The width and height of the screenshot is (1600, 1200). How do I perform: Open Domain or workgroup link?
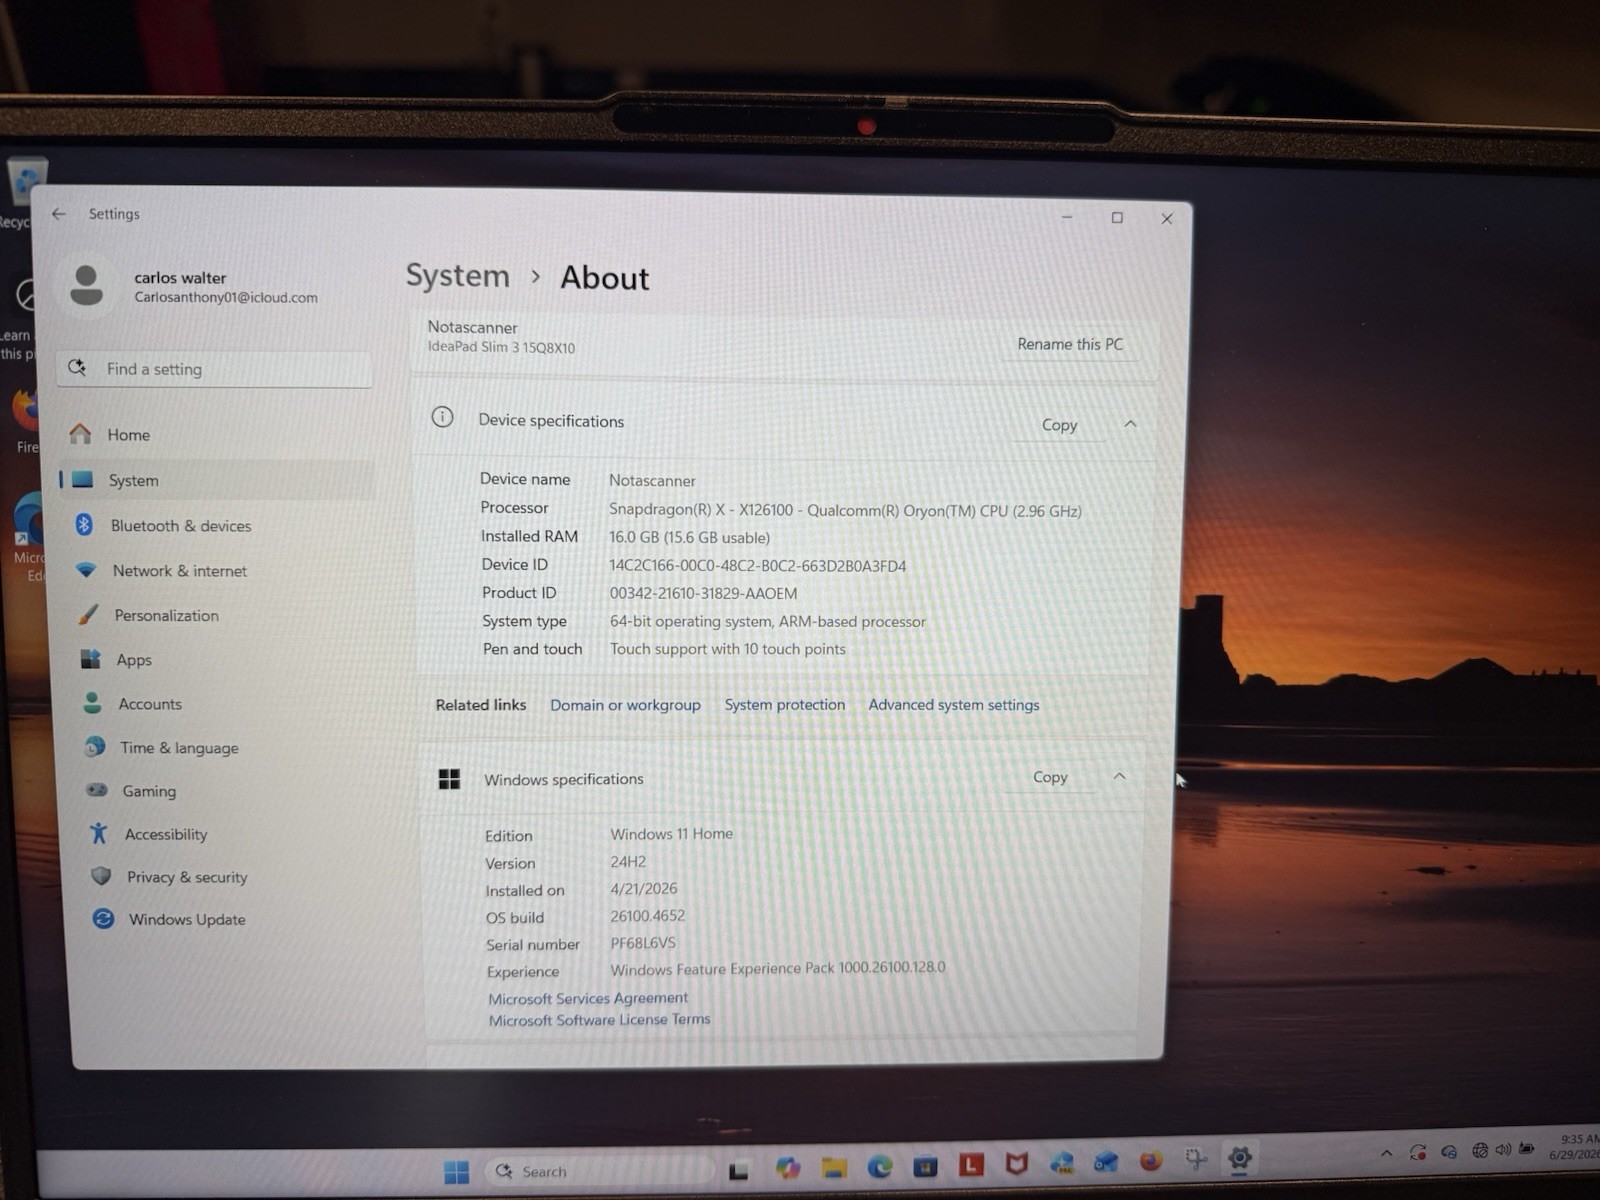tap(625, 705)
